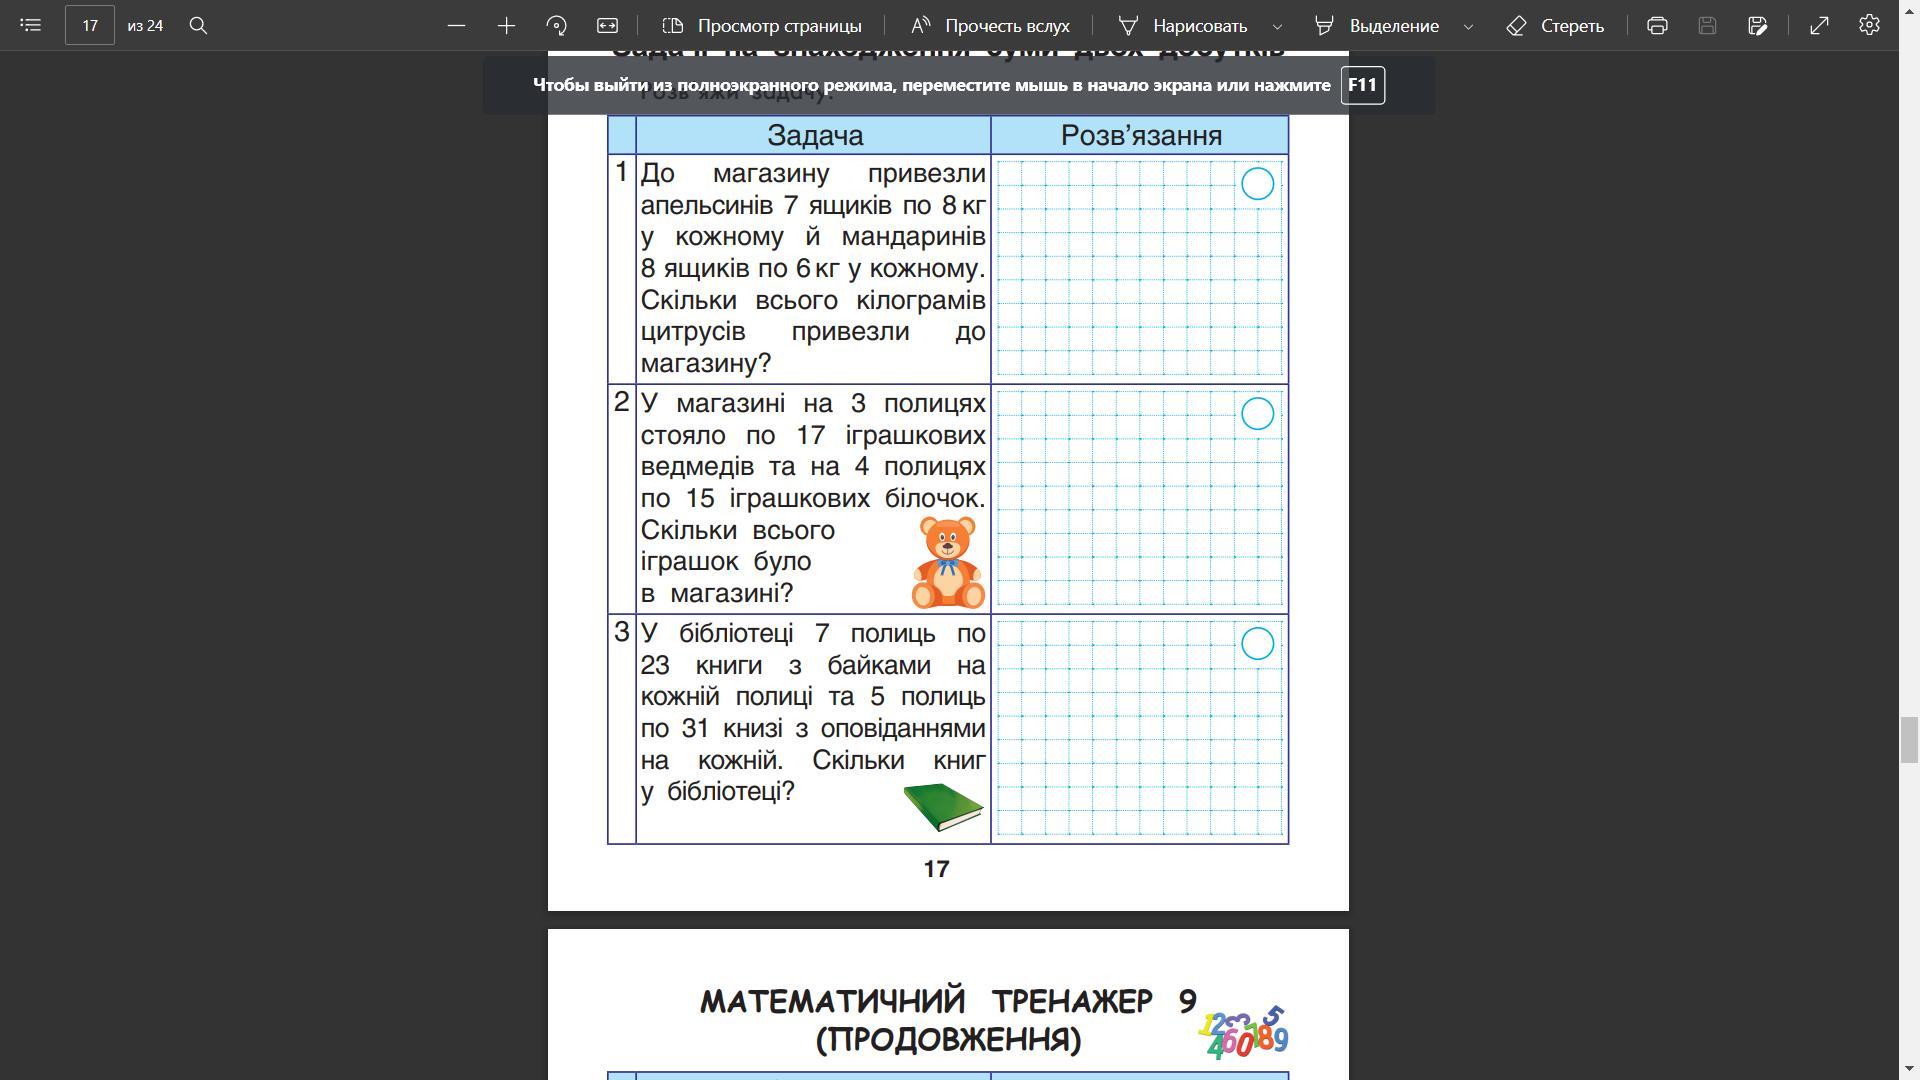The width and height of the screenshot is (1920, 1080).
Task: Print the document via printer icon
Action: click(x=1657, y=25)
